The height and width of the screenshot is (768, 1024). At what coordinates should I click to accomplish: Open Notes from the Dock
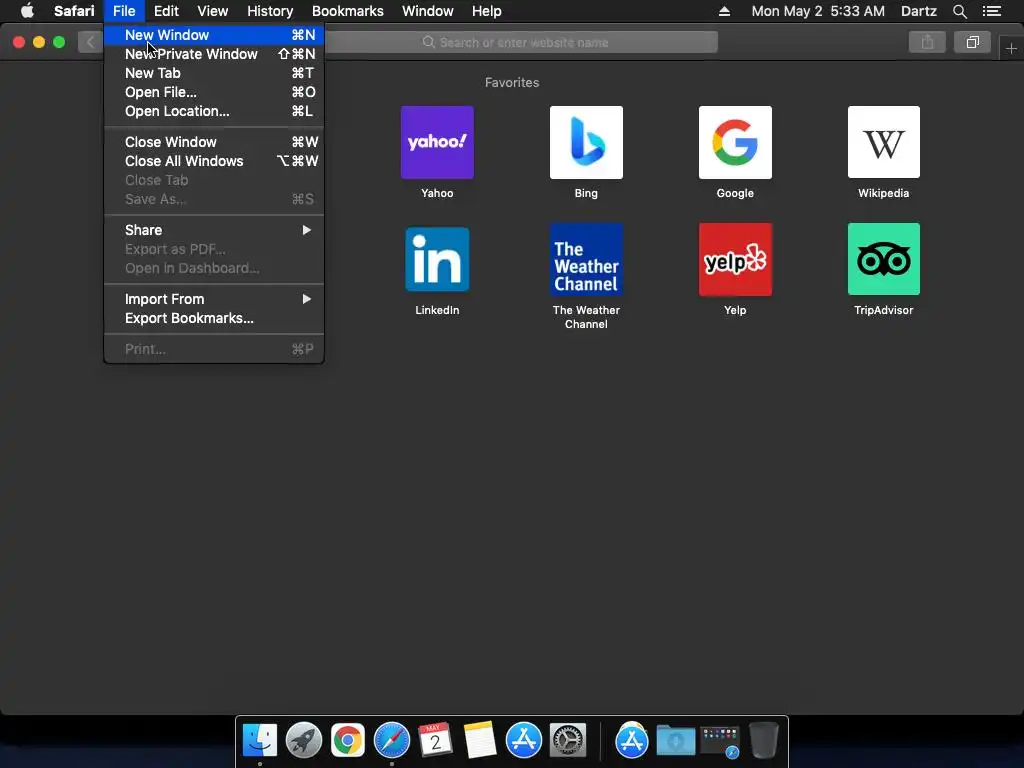pyautogui.click(x=479, y=741)
